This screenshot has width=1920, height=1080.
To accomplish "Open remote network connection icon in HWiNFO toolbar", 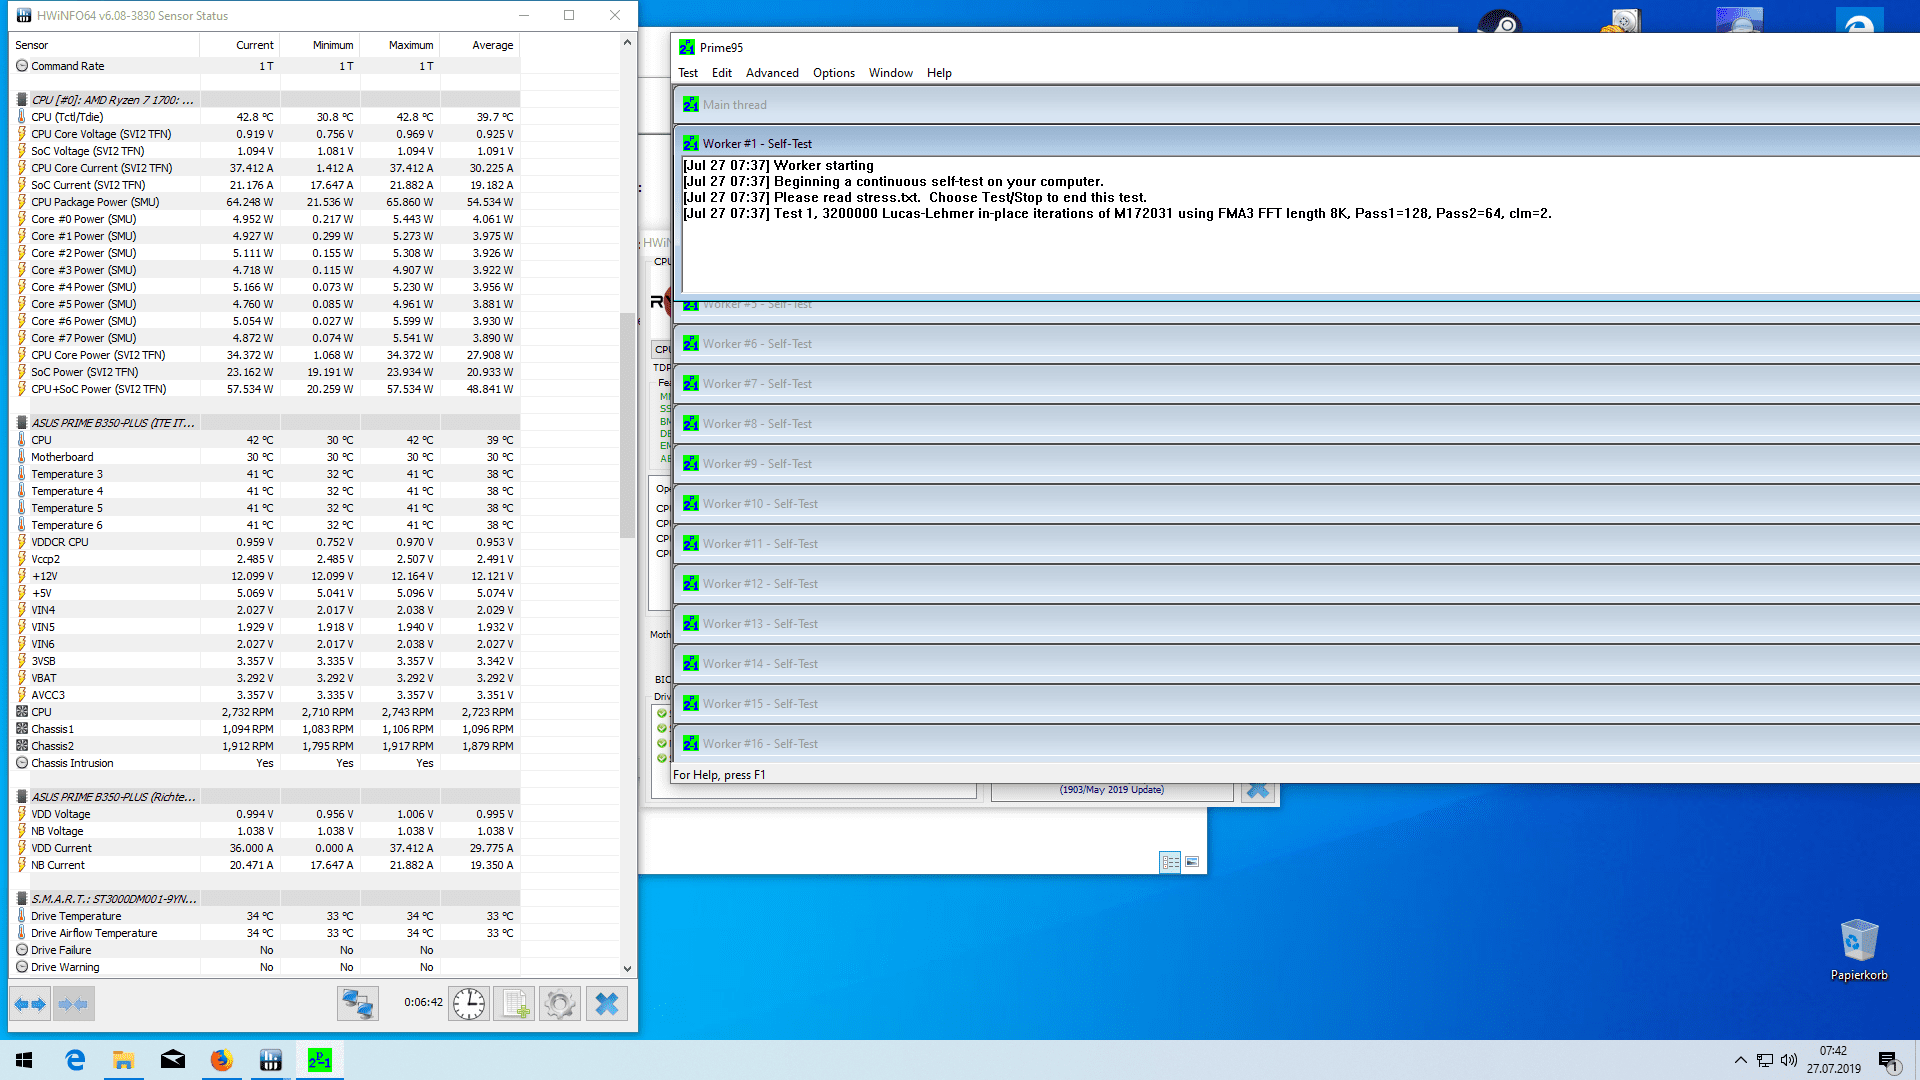I will click(357, 1003).
